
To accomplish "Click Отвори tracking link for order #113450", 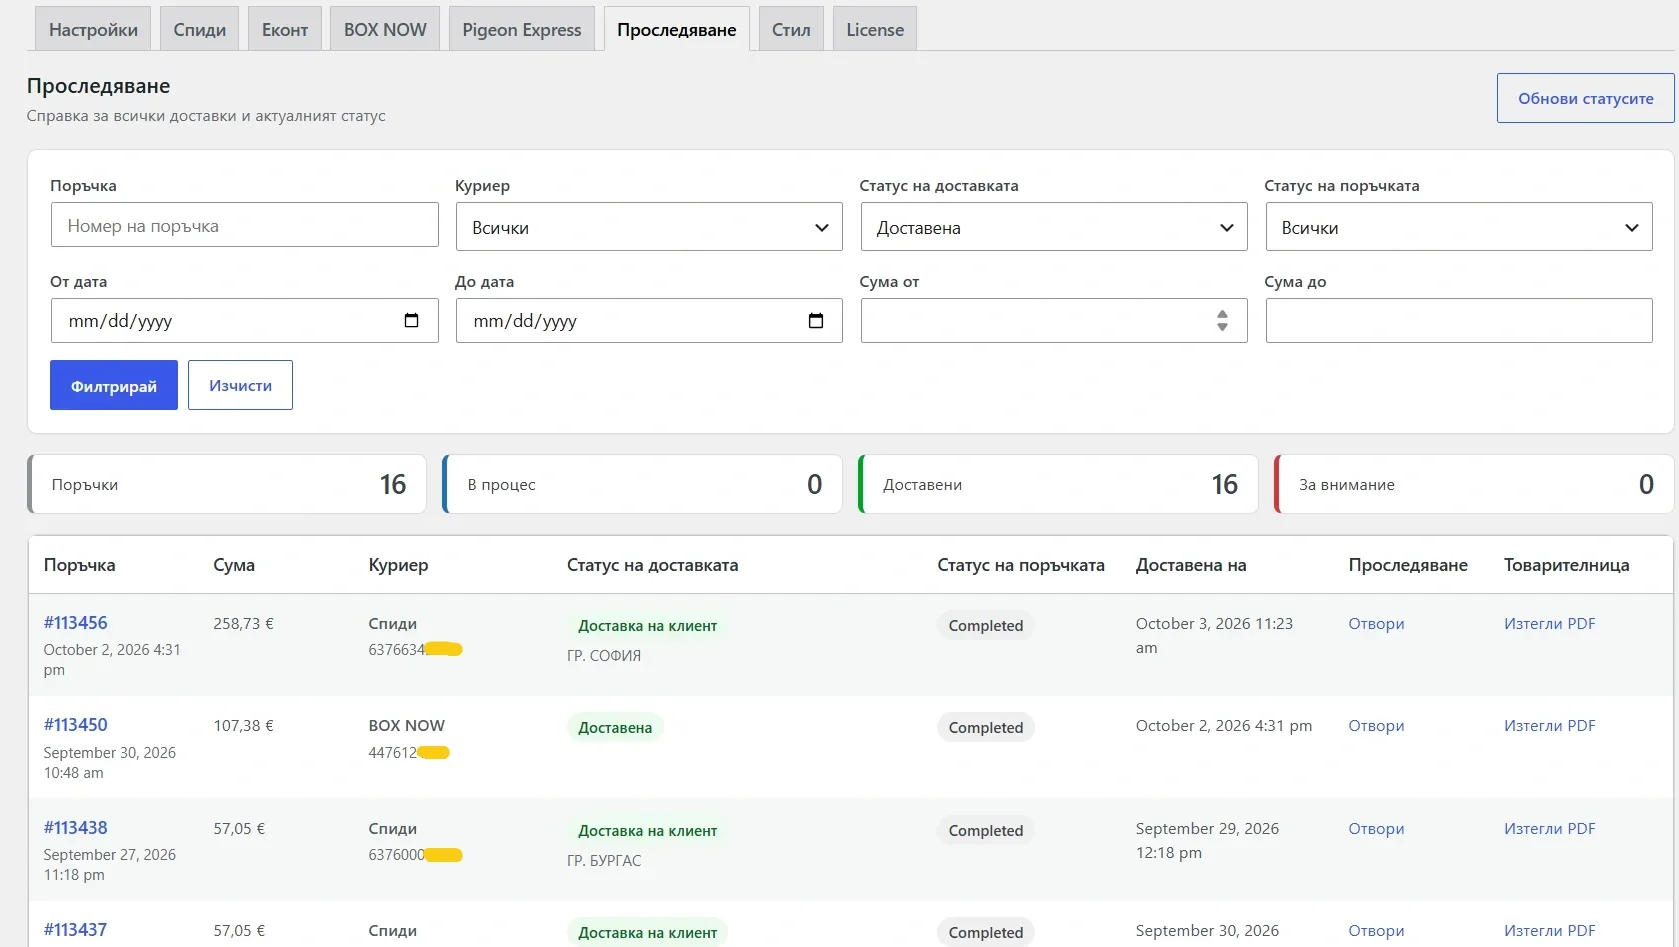I will pos(1376,725).
